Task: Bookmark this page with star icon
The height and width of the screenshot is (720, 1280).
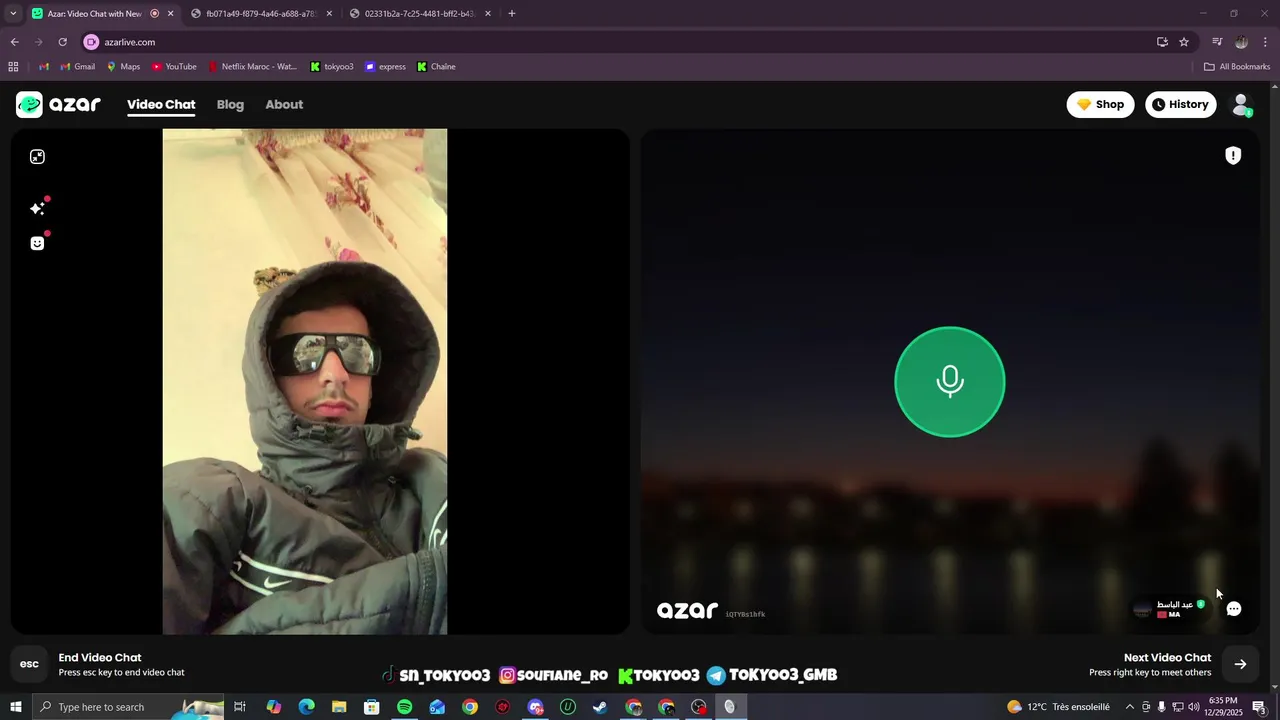Action: click(x=1184, y=42)
